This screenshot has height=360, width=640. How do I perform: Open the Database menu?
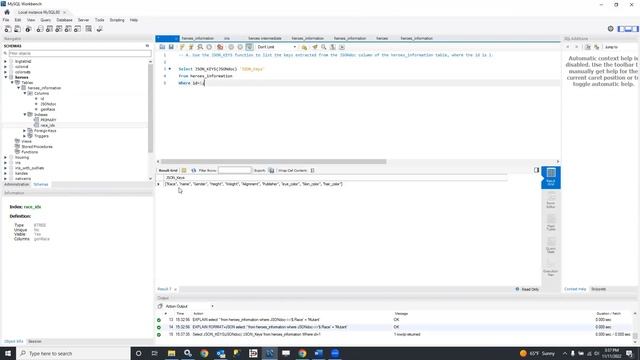(64, 20)
